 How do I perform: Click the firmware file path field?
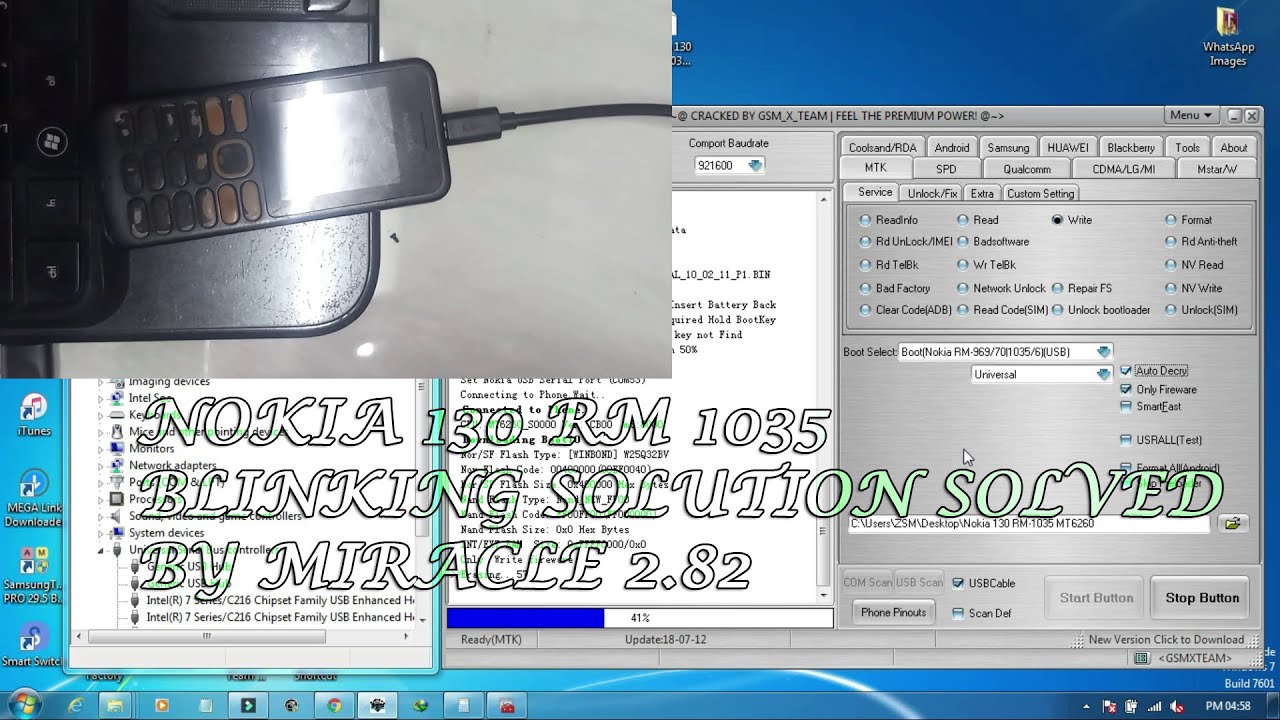point(1029,524)
